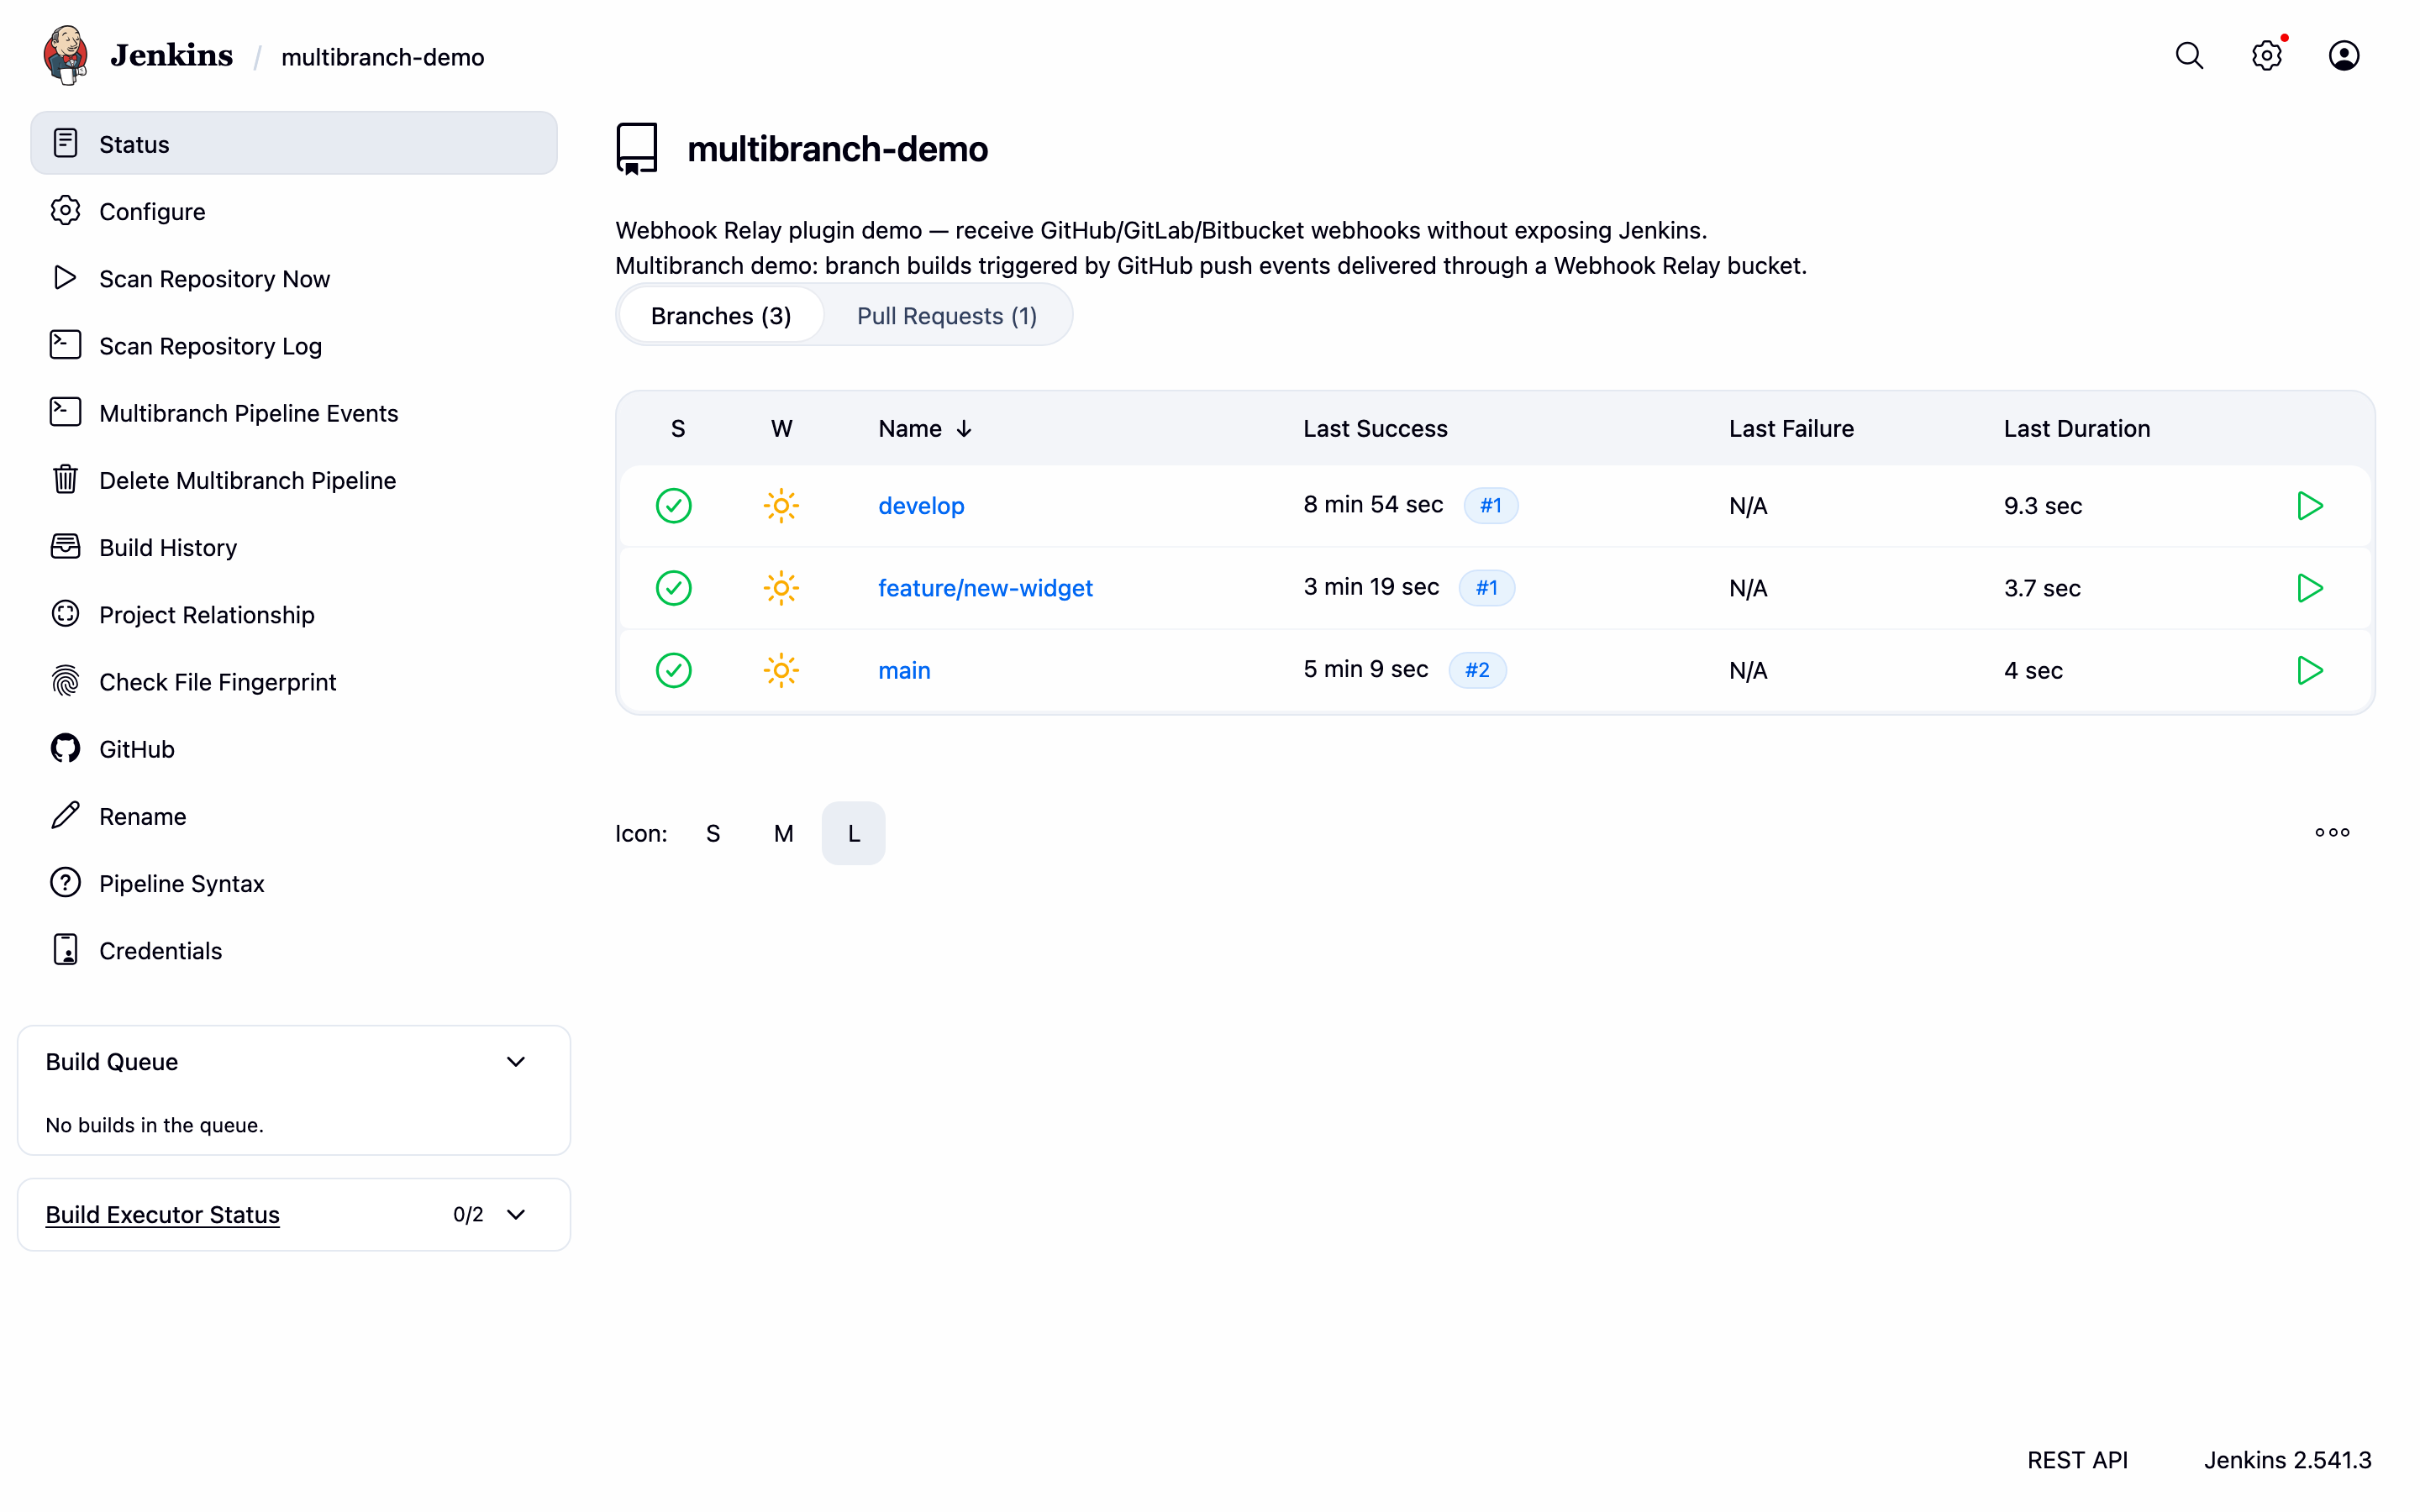The width and height of the screenshot is (2420, 1512).
Task: Open Check File Fingerprint
Action: 294,681
